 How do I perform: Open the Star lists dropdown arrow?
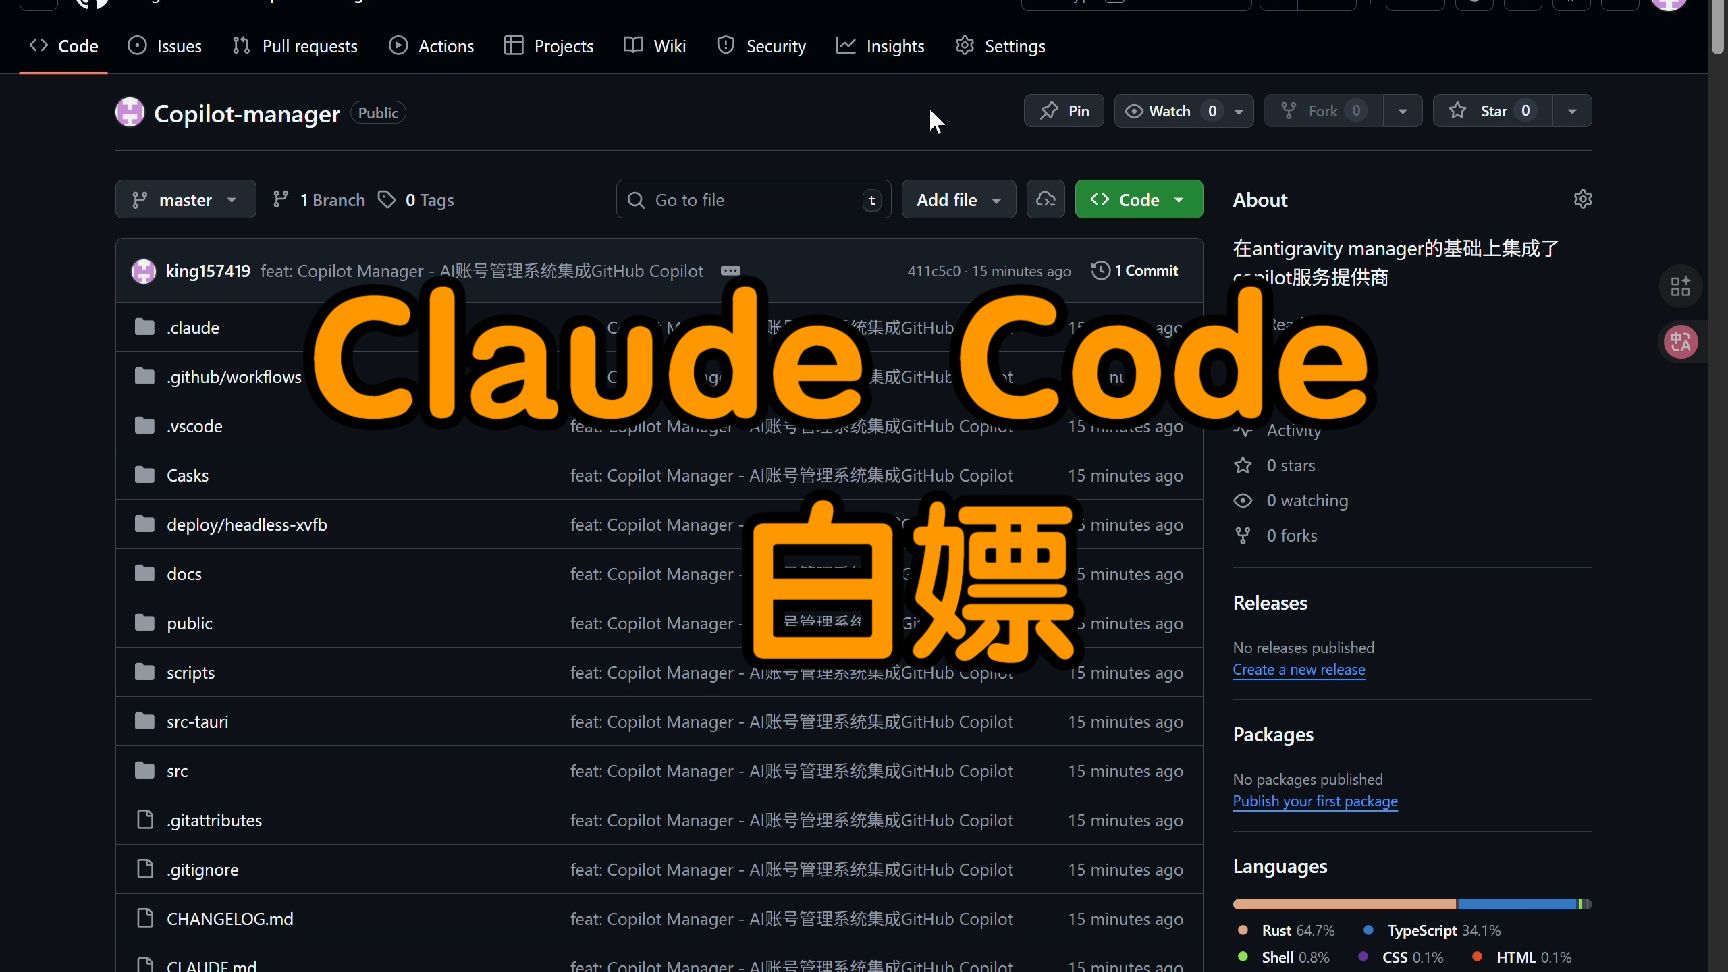click(1572, 111)
